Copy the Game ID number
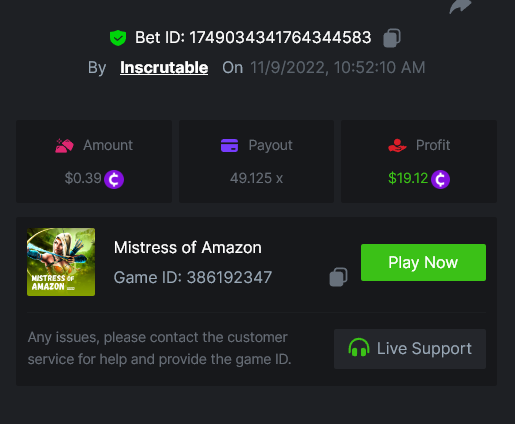The image size is (515, 424). point(338,277)
